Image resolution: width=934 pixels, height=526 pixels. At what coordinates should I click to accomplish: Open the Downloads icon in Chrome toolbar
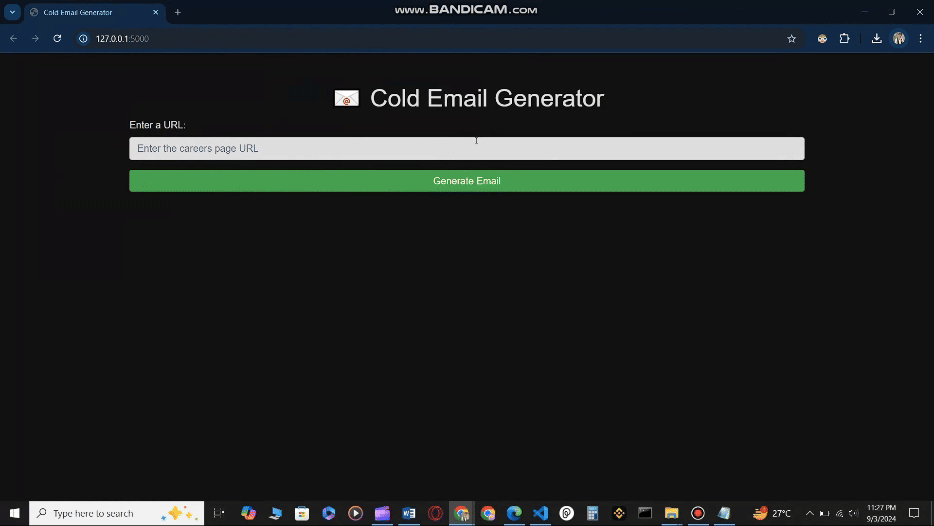[x=876, y=39]
